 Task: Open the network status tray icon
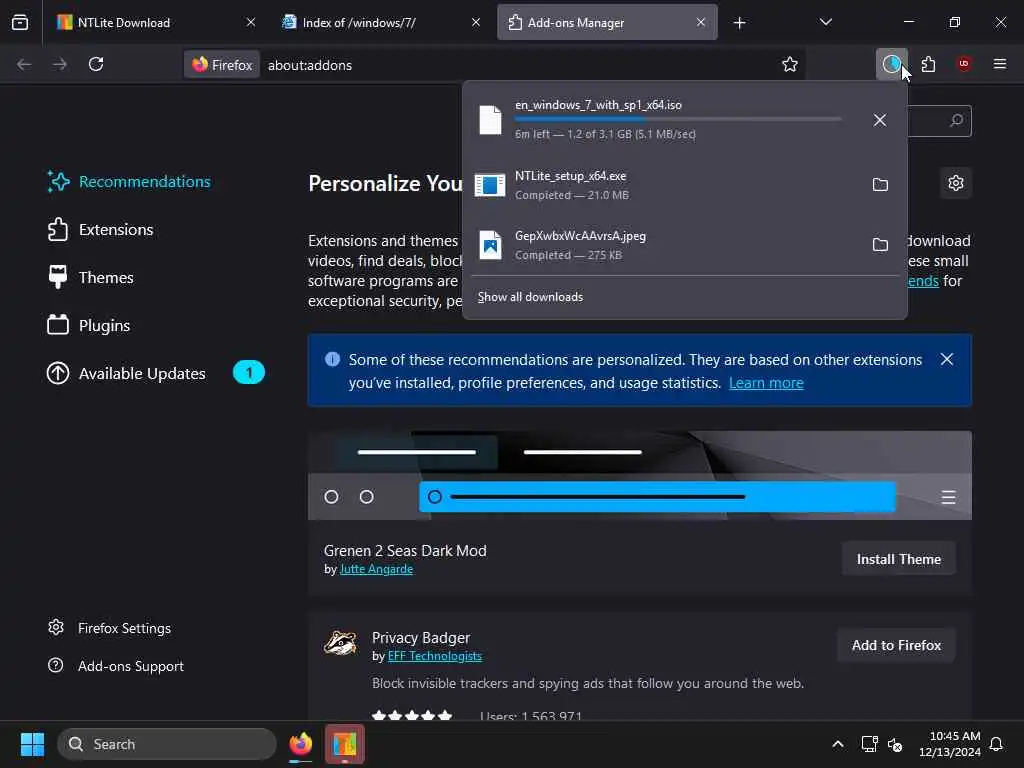[869, 744]
